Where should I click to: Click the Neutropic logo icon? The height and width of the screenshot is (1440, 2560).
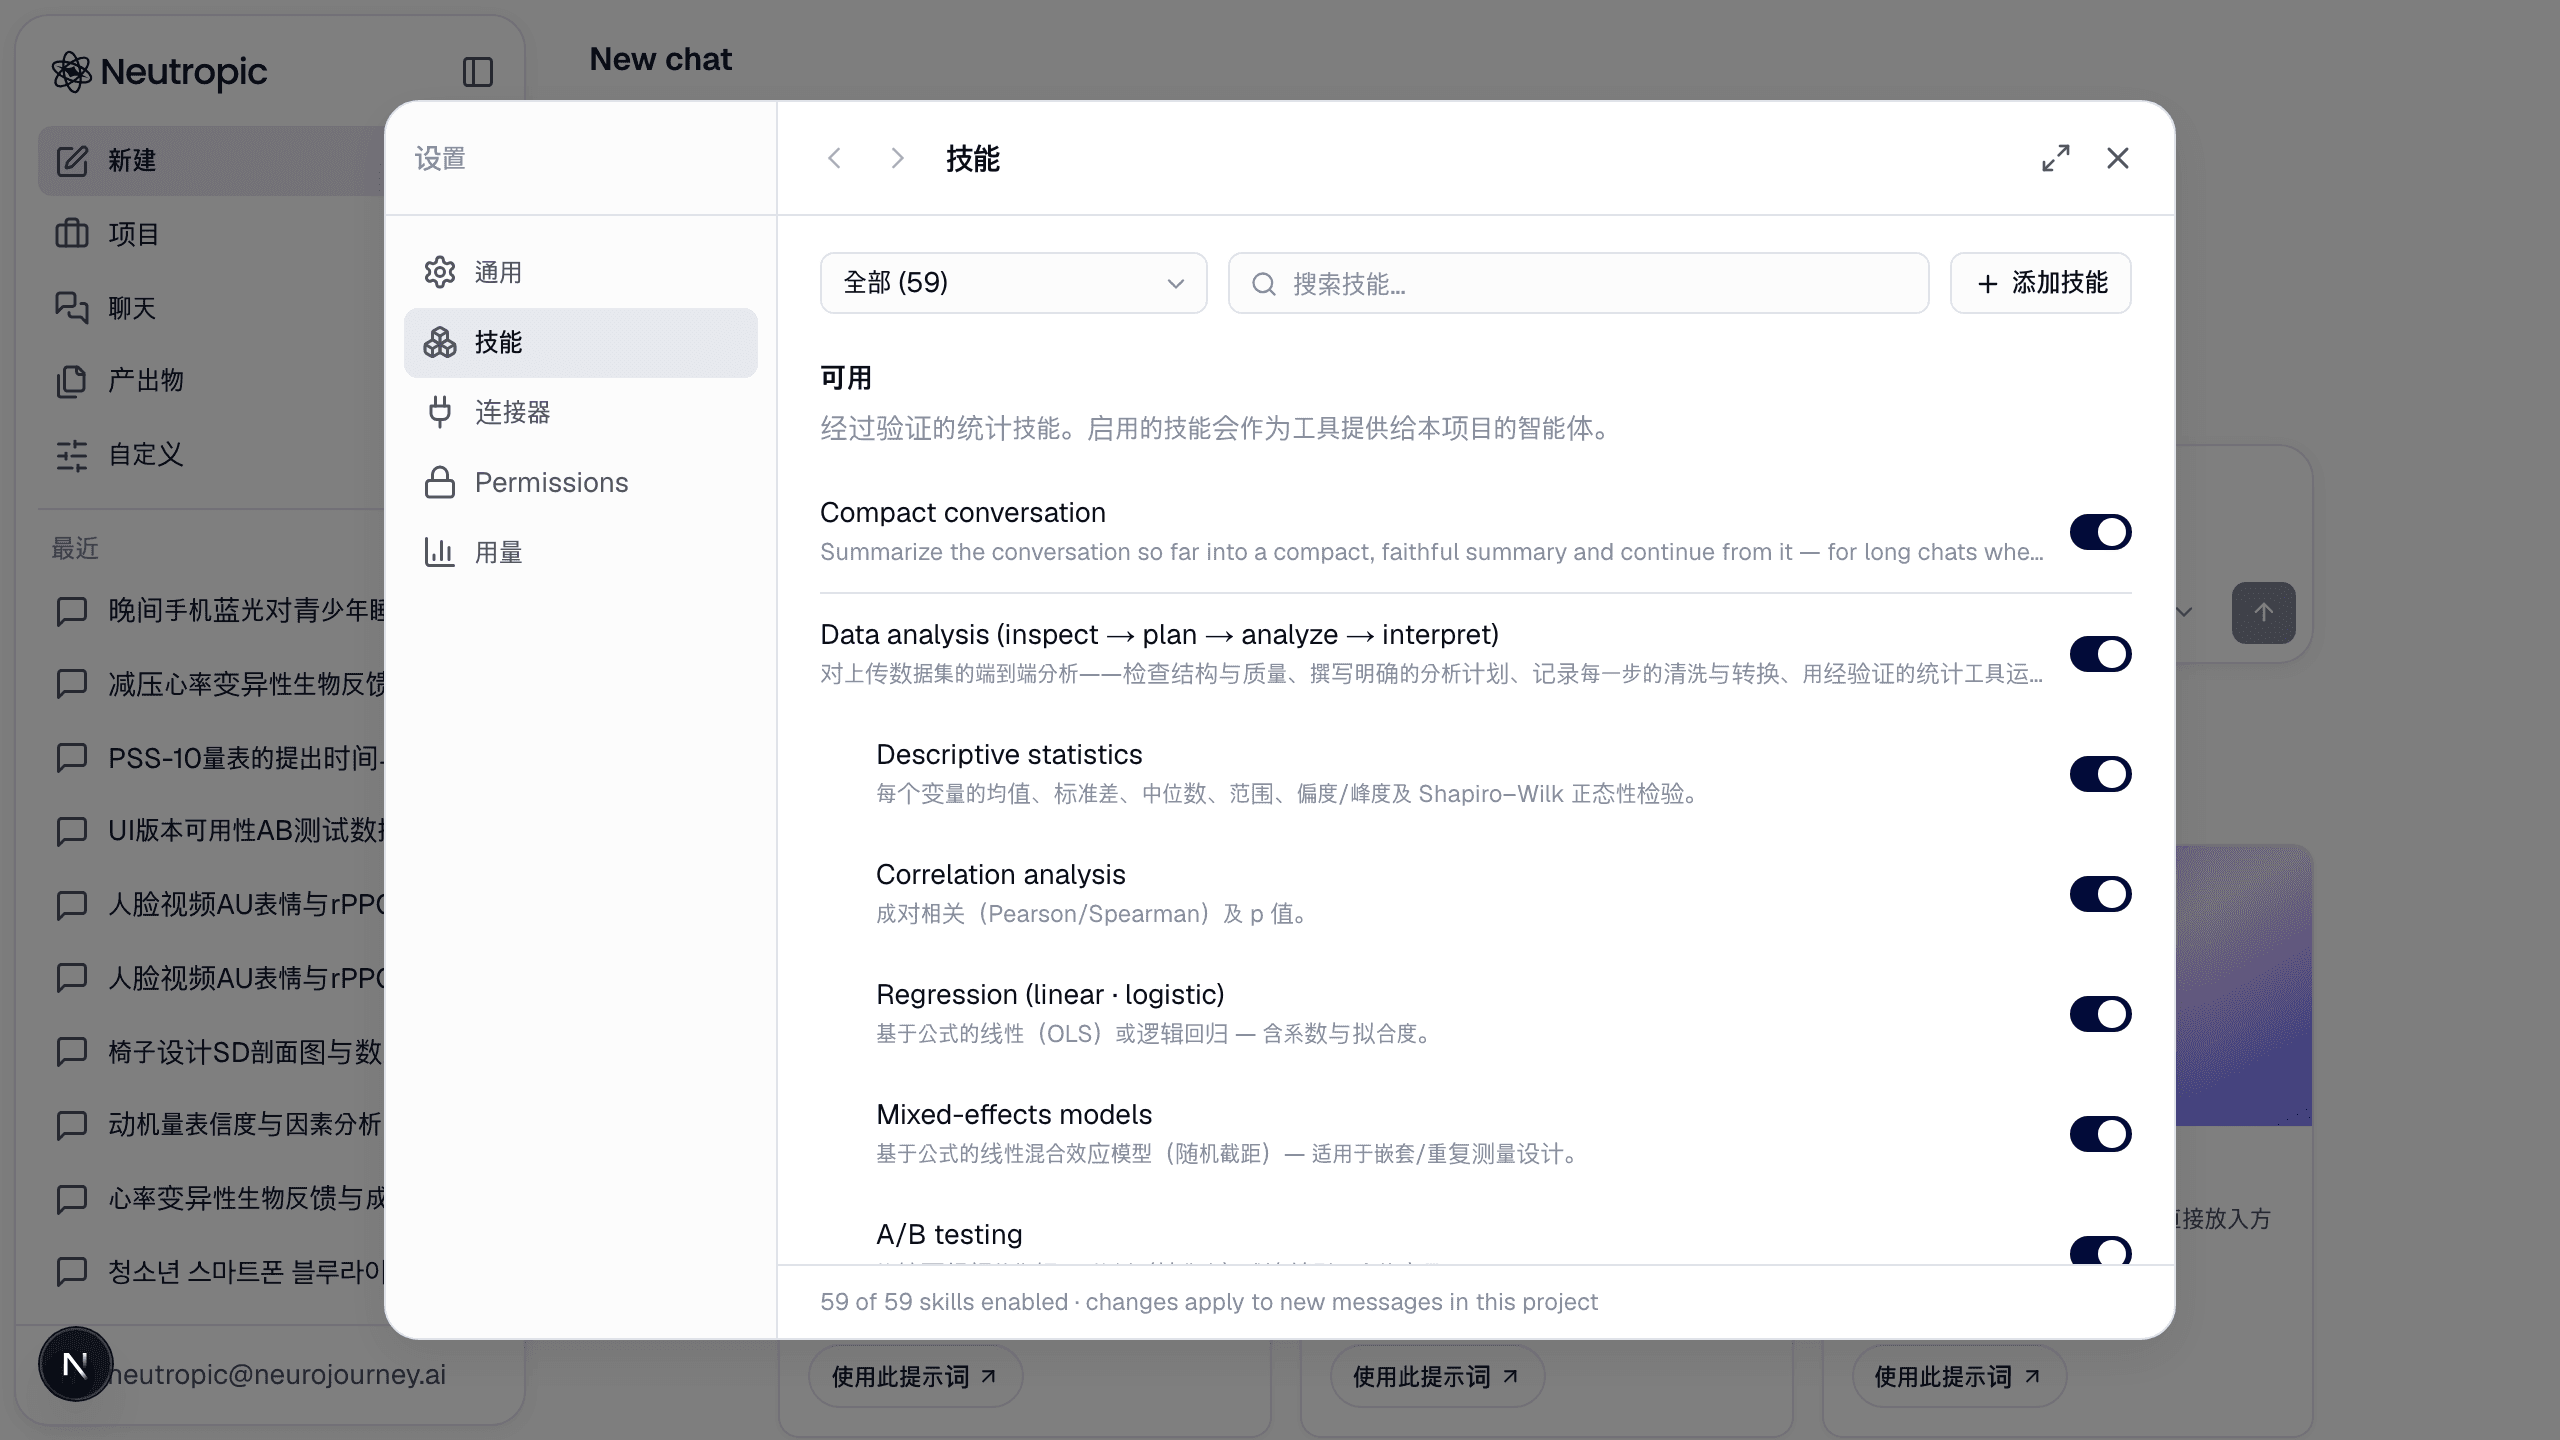72,72
